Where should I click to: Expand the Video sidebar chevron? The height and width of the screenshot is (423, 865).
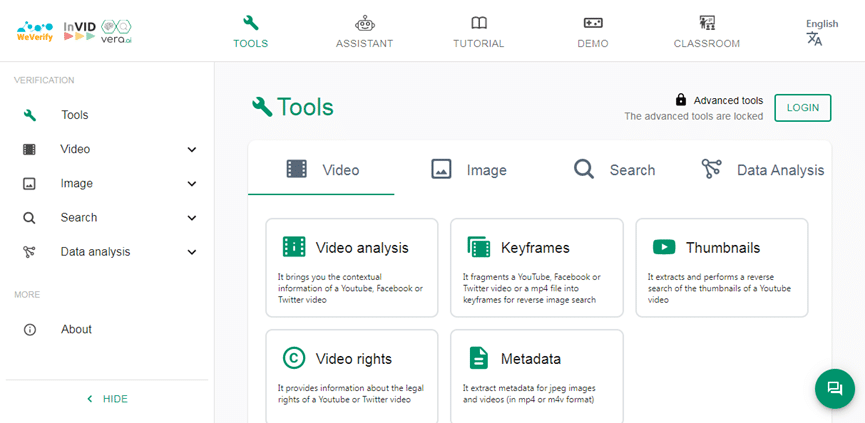[191, 149]
